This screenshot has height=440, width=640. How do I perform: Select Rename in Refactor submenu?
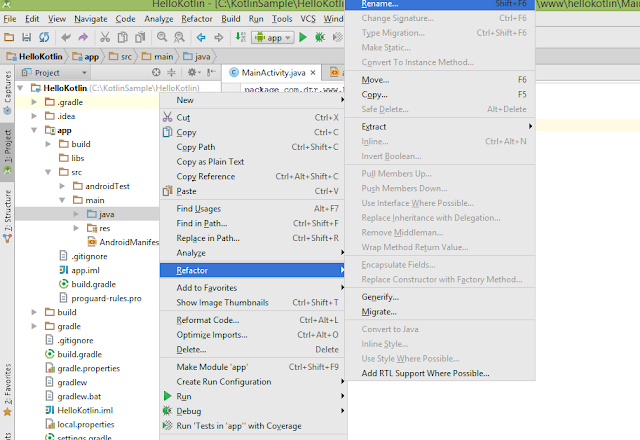click(x=440, y=4)
